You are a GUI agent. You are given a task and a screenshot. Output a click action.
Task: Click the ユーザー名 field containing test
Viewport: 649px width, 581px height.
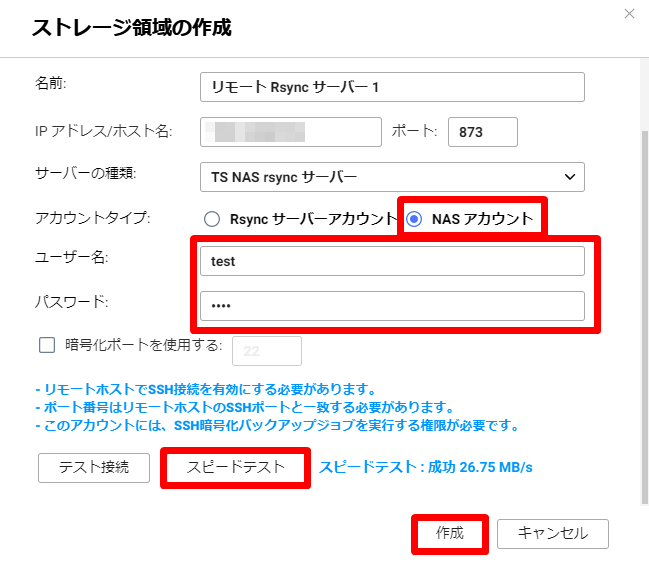click(392, 261)
